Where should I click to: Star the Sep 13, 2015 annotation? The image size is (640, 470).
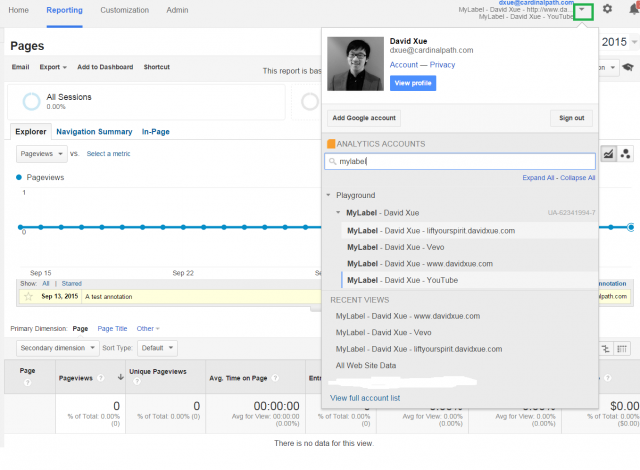pos(28,296)
